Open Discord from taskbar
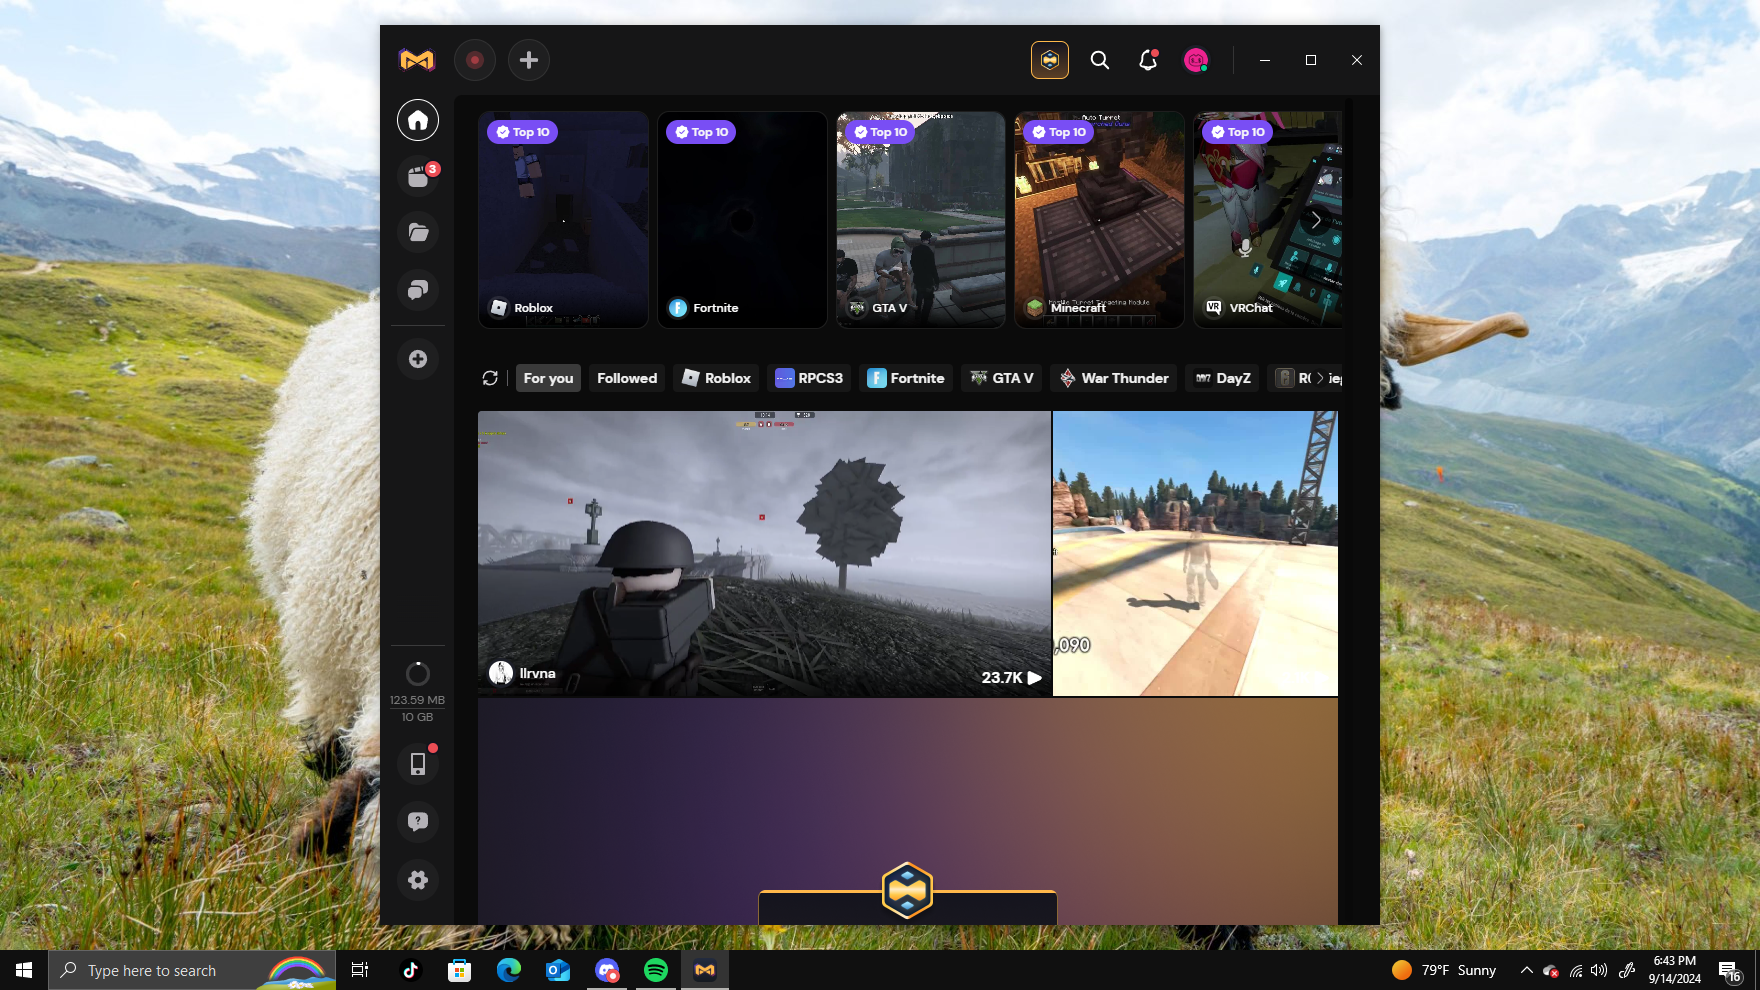 pyautogui.click(x=606, y=970)
